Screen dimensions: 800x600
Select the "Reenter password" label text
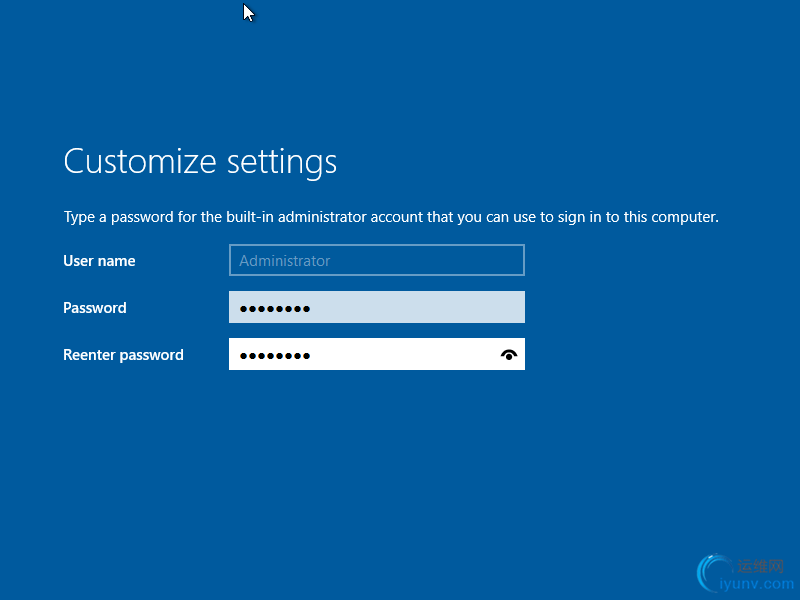(x=123, y=355)
